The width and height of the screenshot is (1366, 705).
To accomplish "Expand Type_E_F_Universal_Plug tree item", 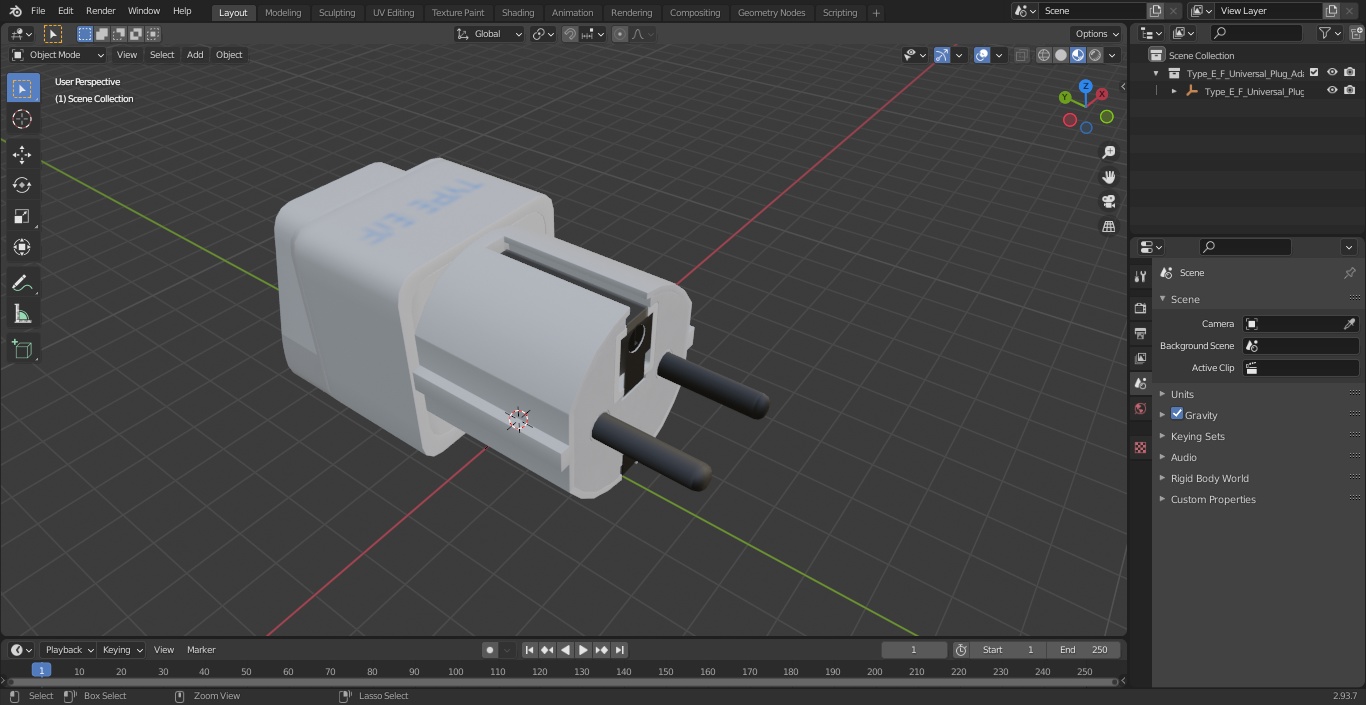I will pyautogui.click(x=1174, y=91).
